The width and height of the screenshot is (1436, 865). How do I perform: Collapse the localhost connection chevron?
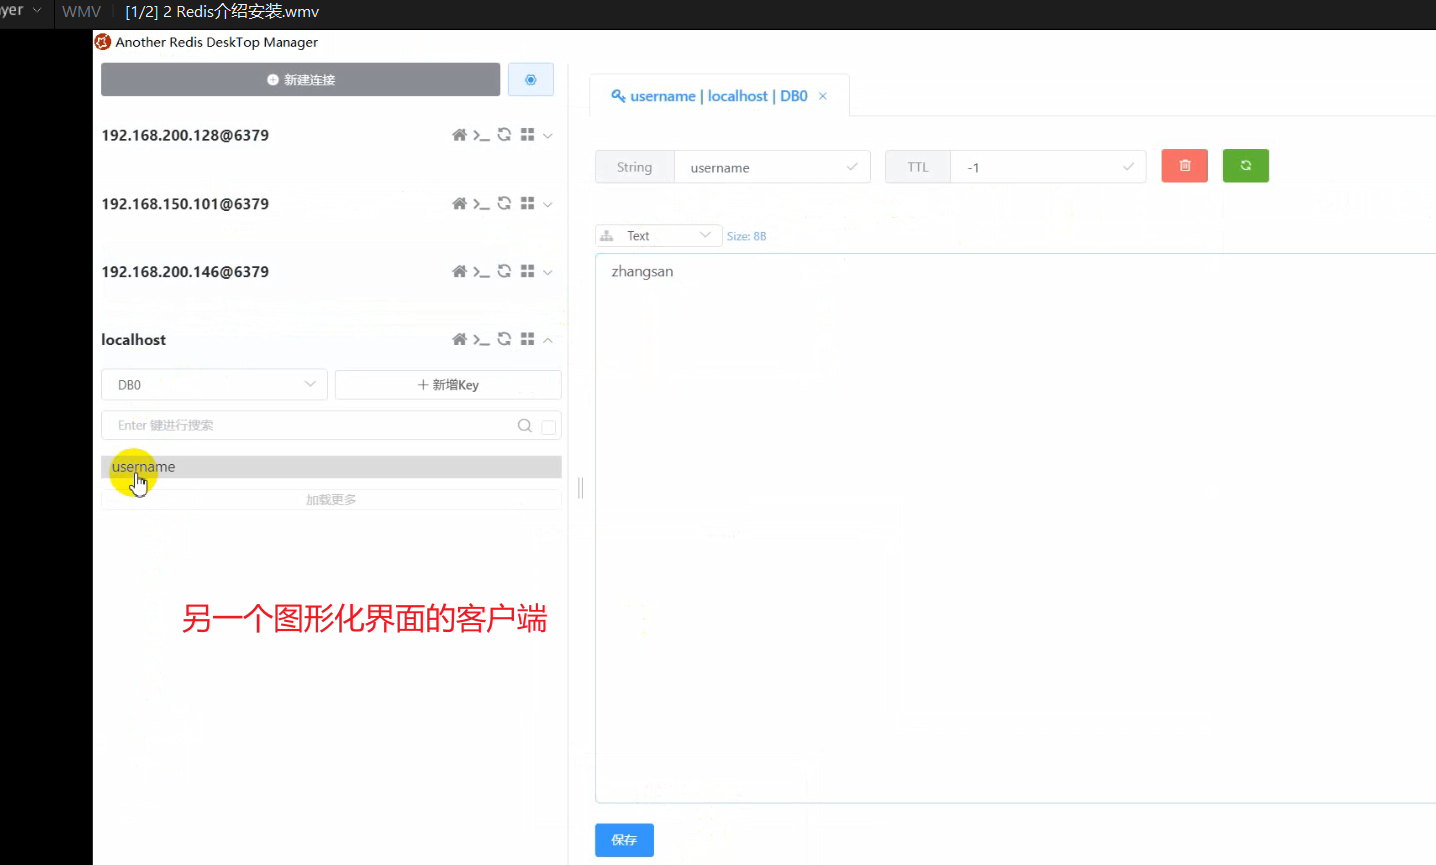(x=548, y=340)
